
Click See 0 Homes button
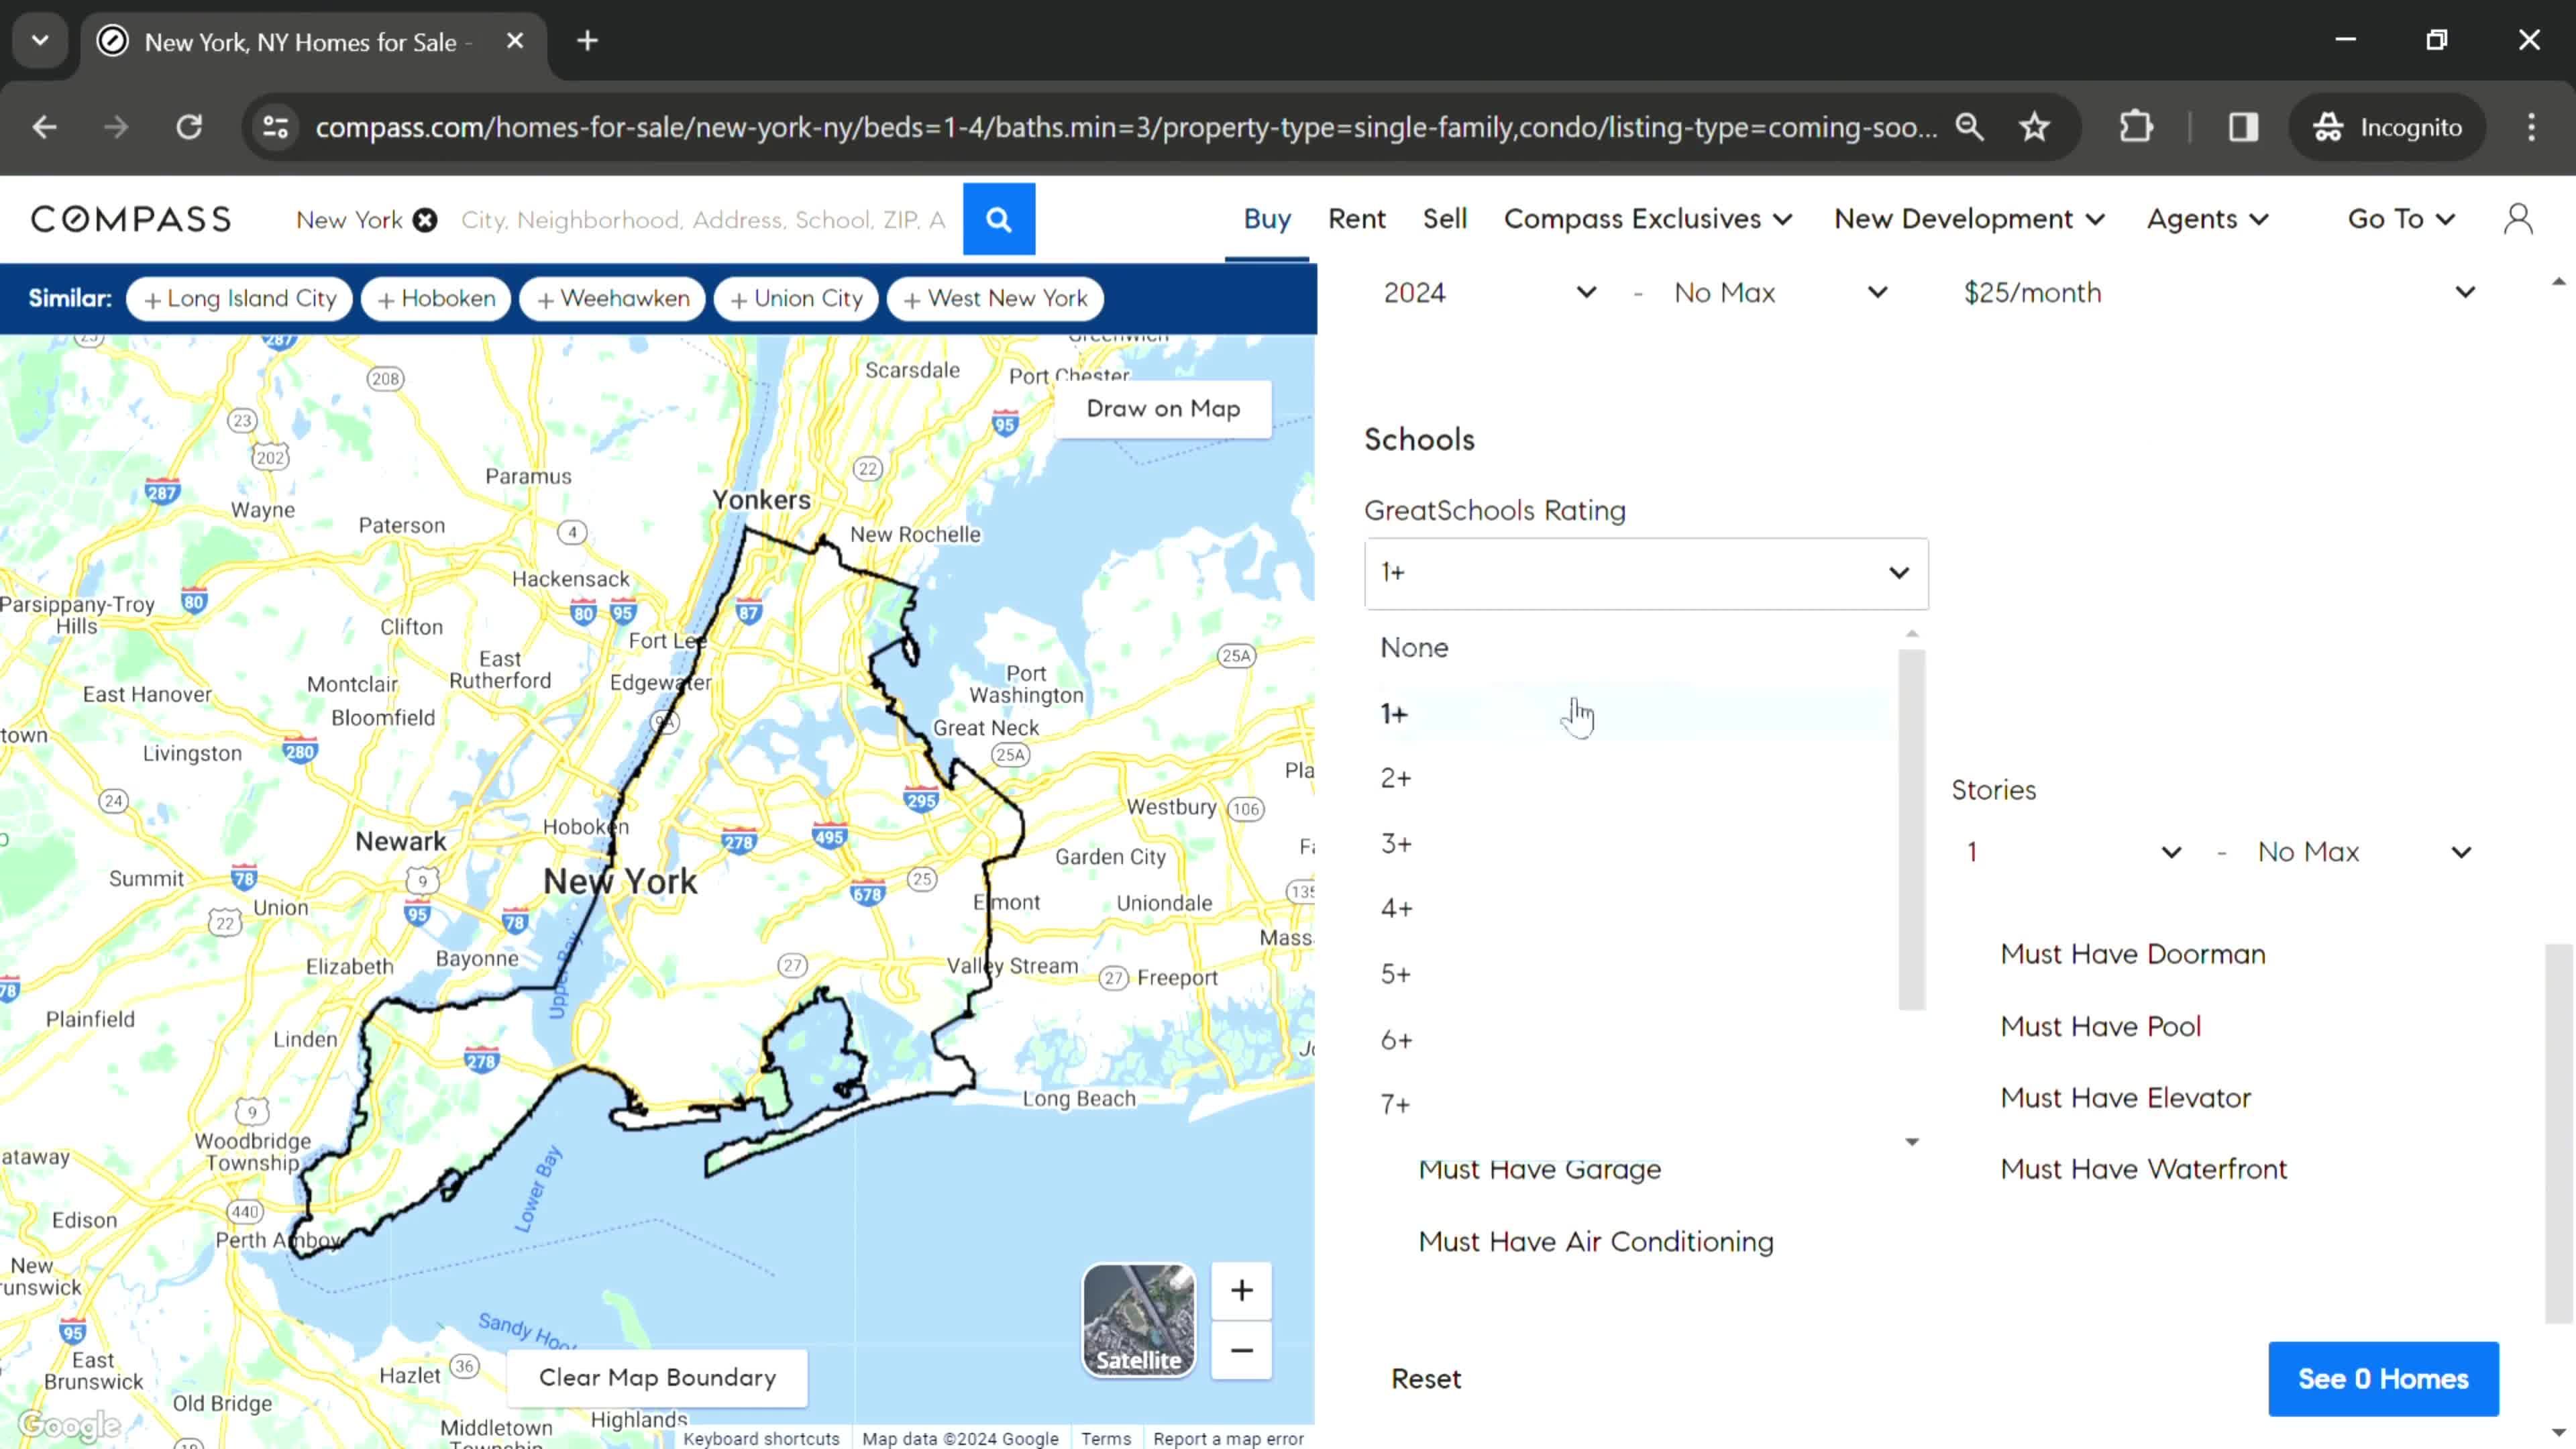(x=2383, y=1379)
